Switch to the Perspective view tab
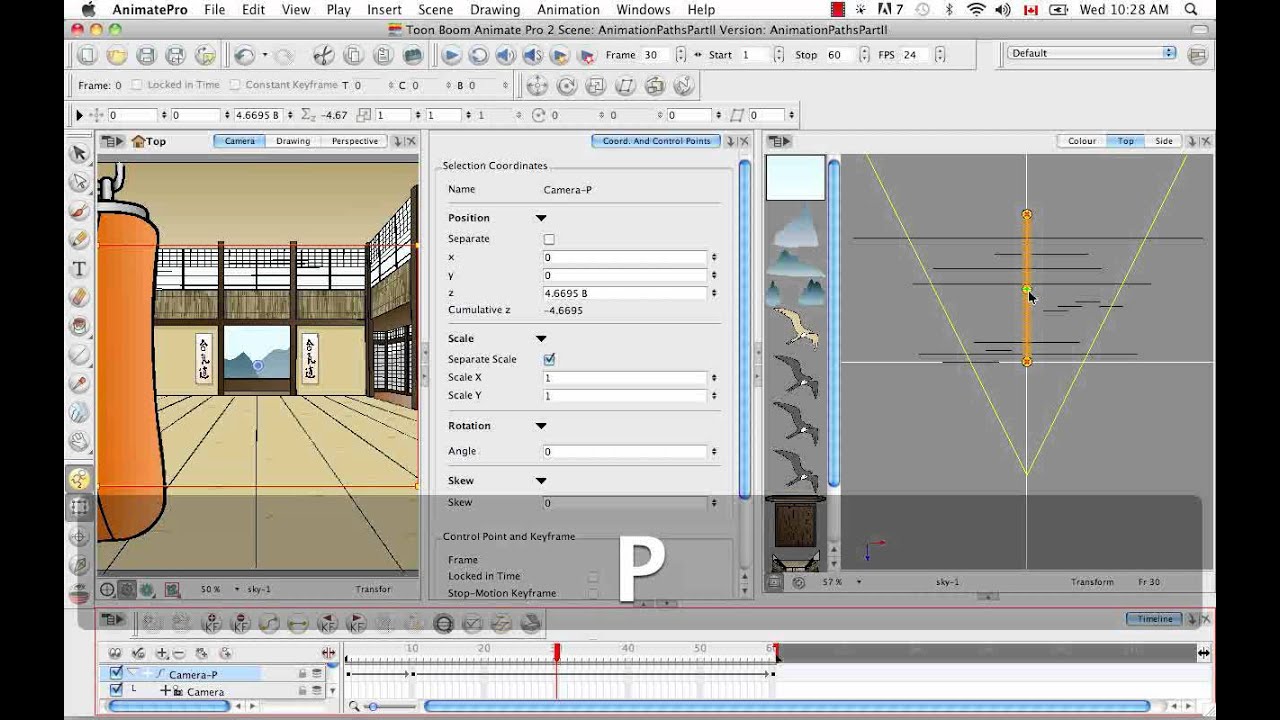 coord(355,141)
